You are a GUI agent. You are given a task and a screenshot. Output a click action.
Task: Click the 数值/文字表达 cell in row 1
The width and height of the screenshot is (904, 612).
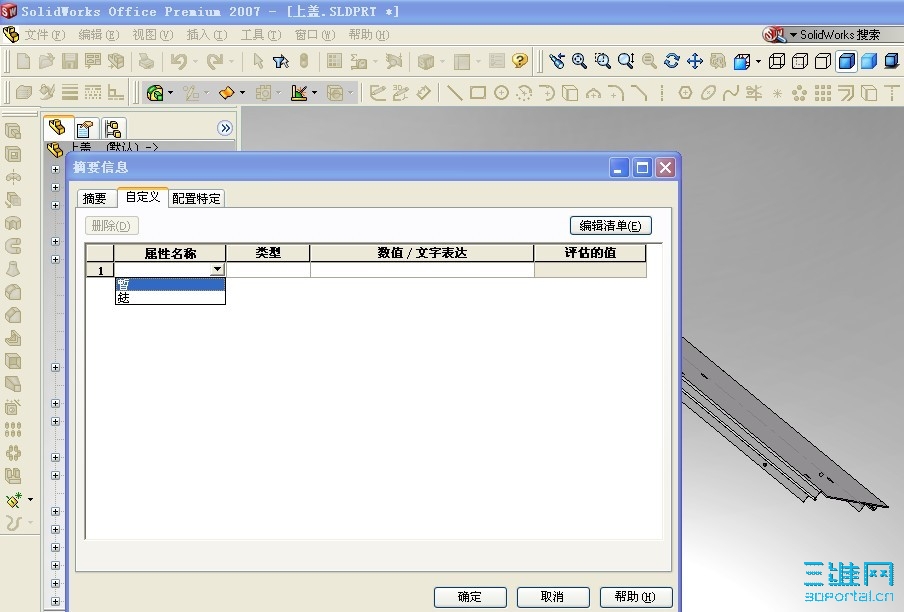point(422,270)
